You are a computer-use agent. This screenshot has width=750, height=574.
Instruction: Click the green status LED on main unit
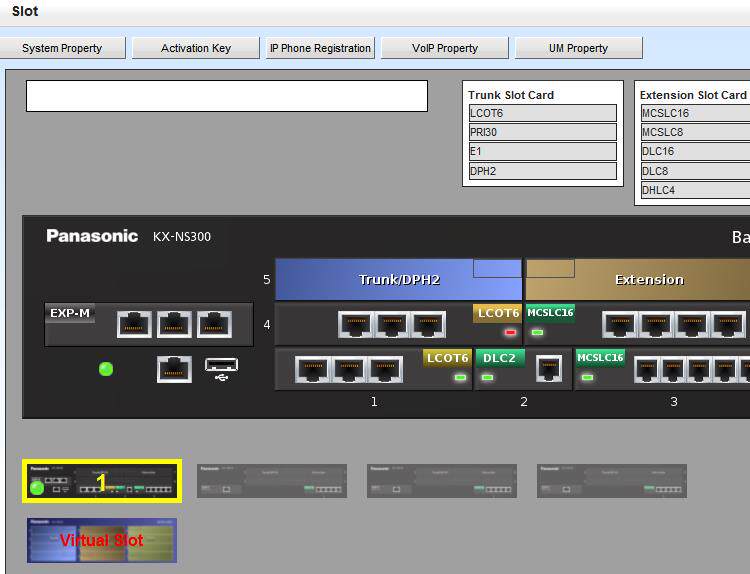106,369
